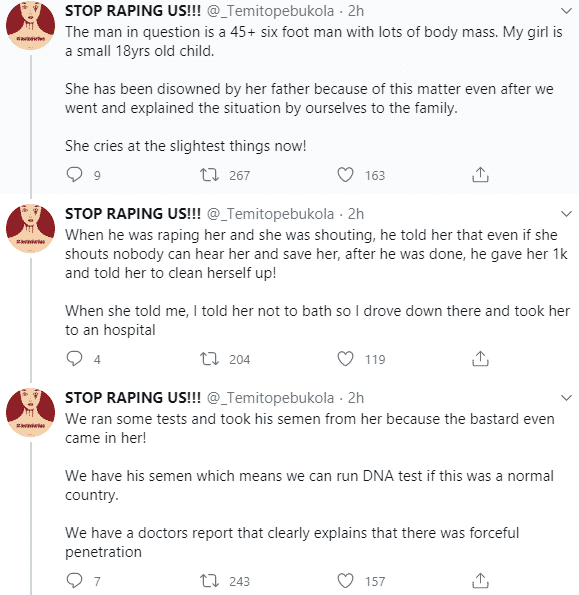Viewport: 579px width, 595px height.
Task: Open the first tweet's more options chevron
Action: pyautogui.click(x=566, y=11)
